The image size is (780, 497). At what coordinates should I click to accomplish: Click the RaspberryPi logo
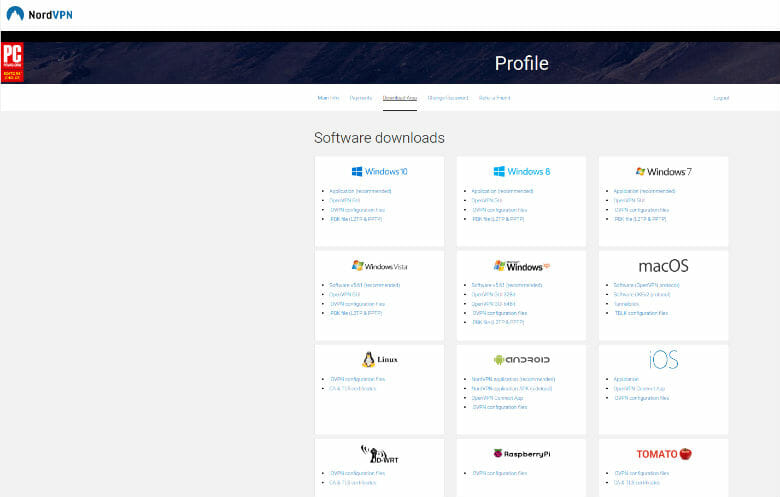coord(521,454)
